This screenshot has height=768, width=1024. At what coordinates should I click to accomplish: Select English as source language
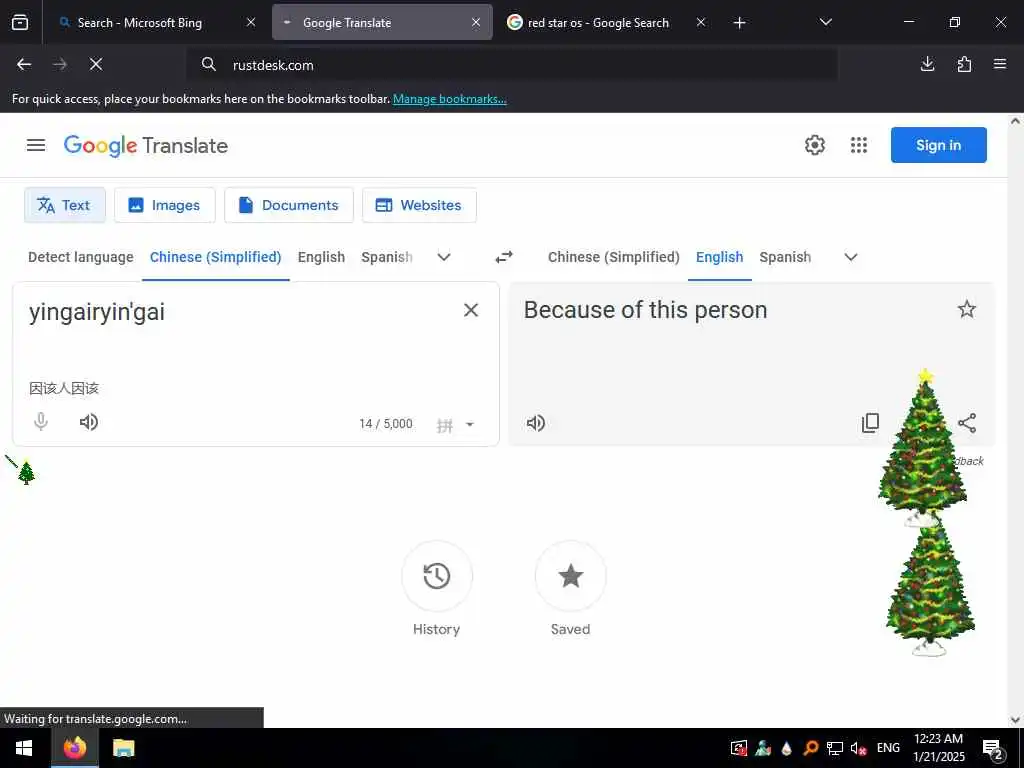point(321,257)
